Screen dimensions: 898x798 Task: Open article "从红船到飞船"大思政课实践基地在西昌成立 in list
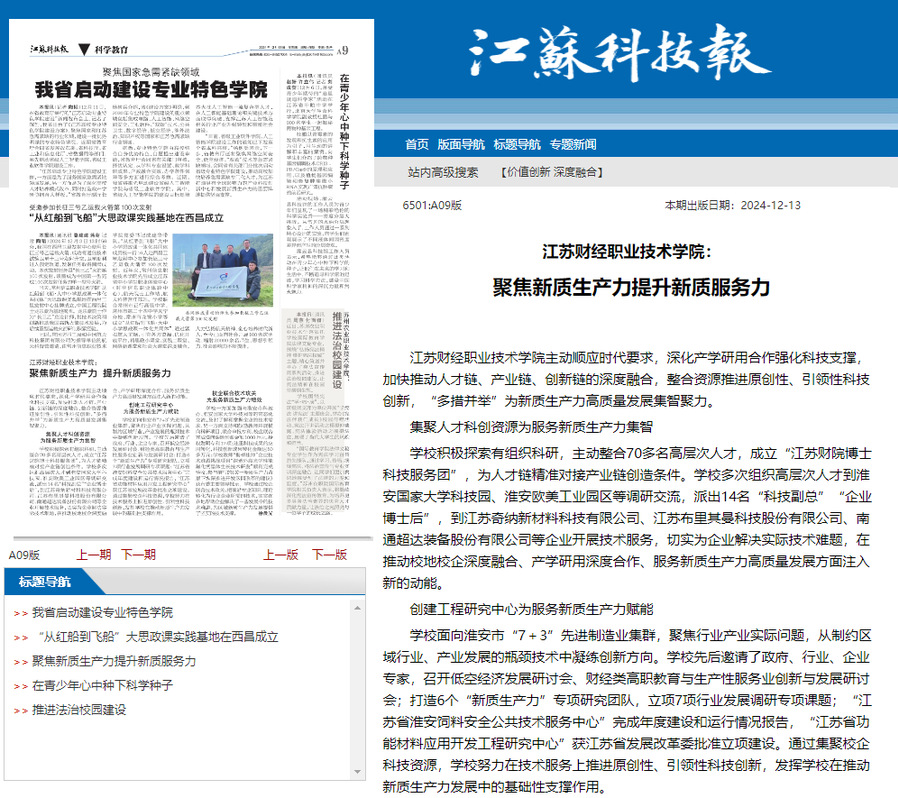pos(158,637)
